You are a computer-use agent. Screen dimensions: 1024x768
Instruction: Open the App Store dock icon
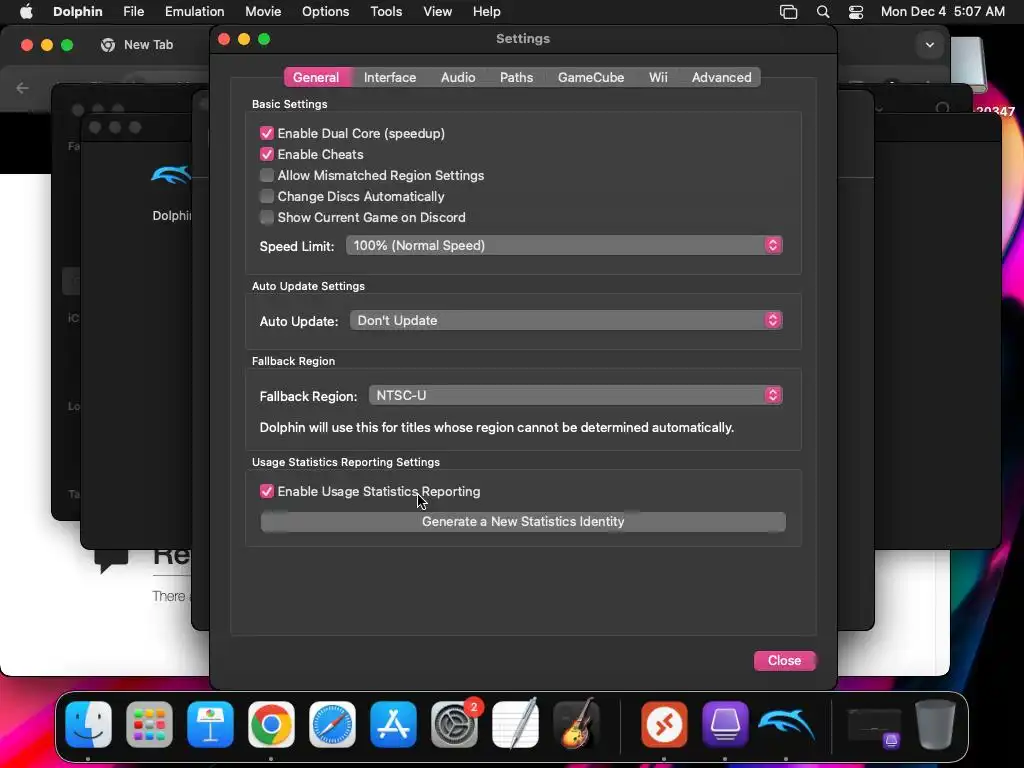coord(393,724)
